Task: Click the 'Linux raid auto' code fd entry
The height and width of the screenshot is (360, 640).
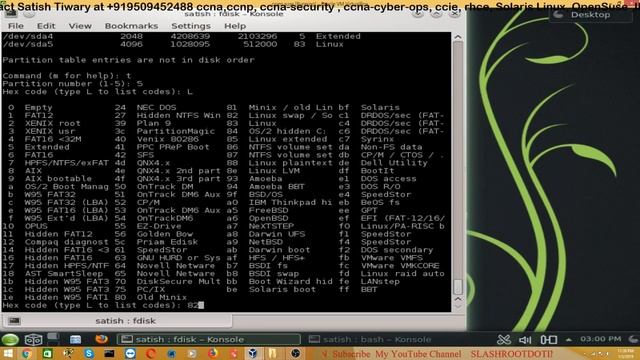Action: pos(392,273)
